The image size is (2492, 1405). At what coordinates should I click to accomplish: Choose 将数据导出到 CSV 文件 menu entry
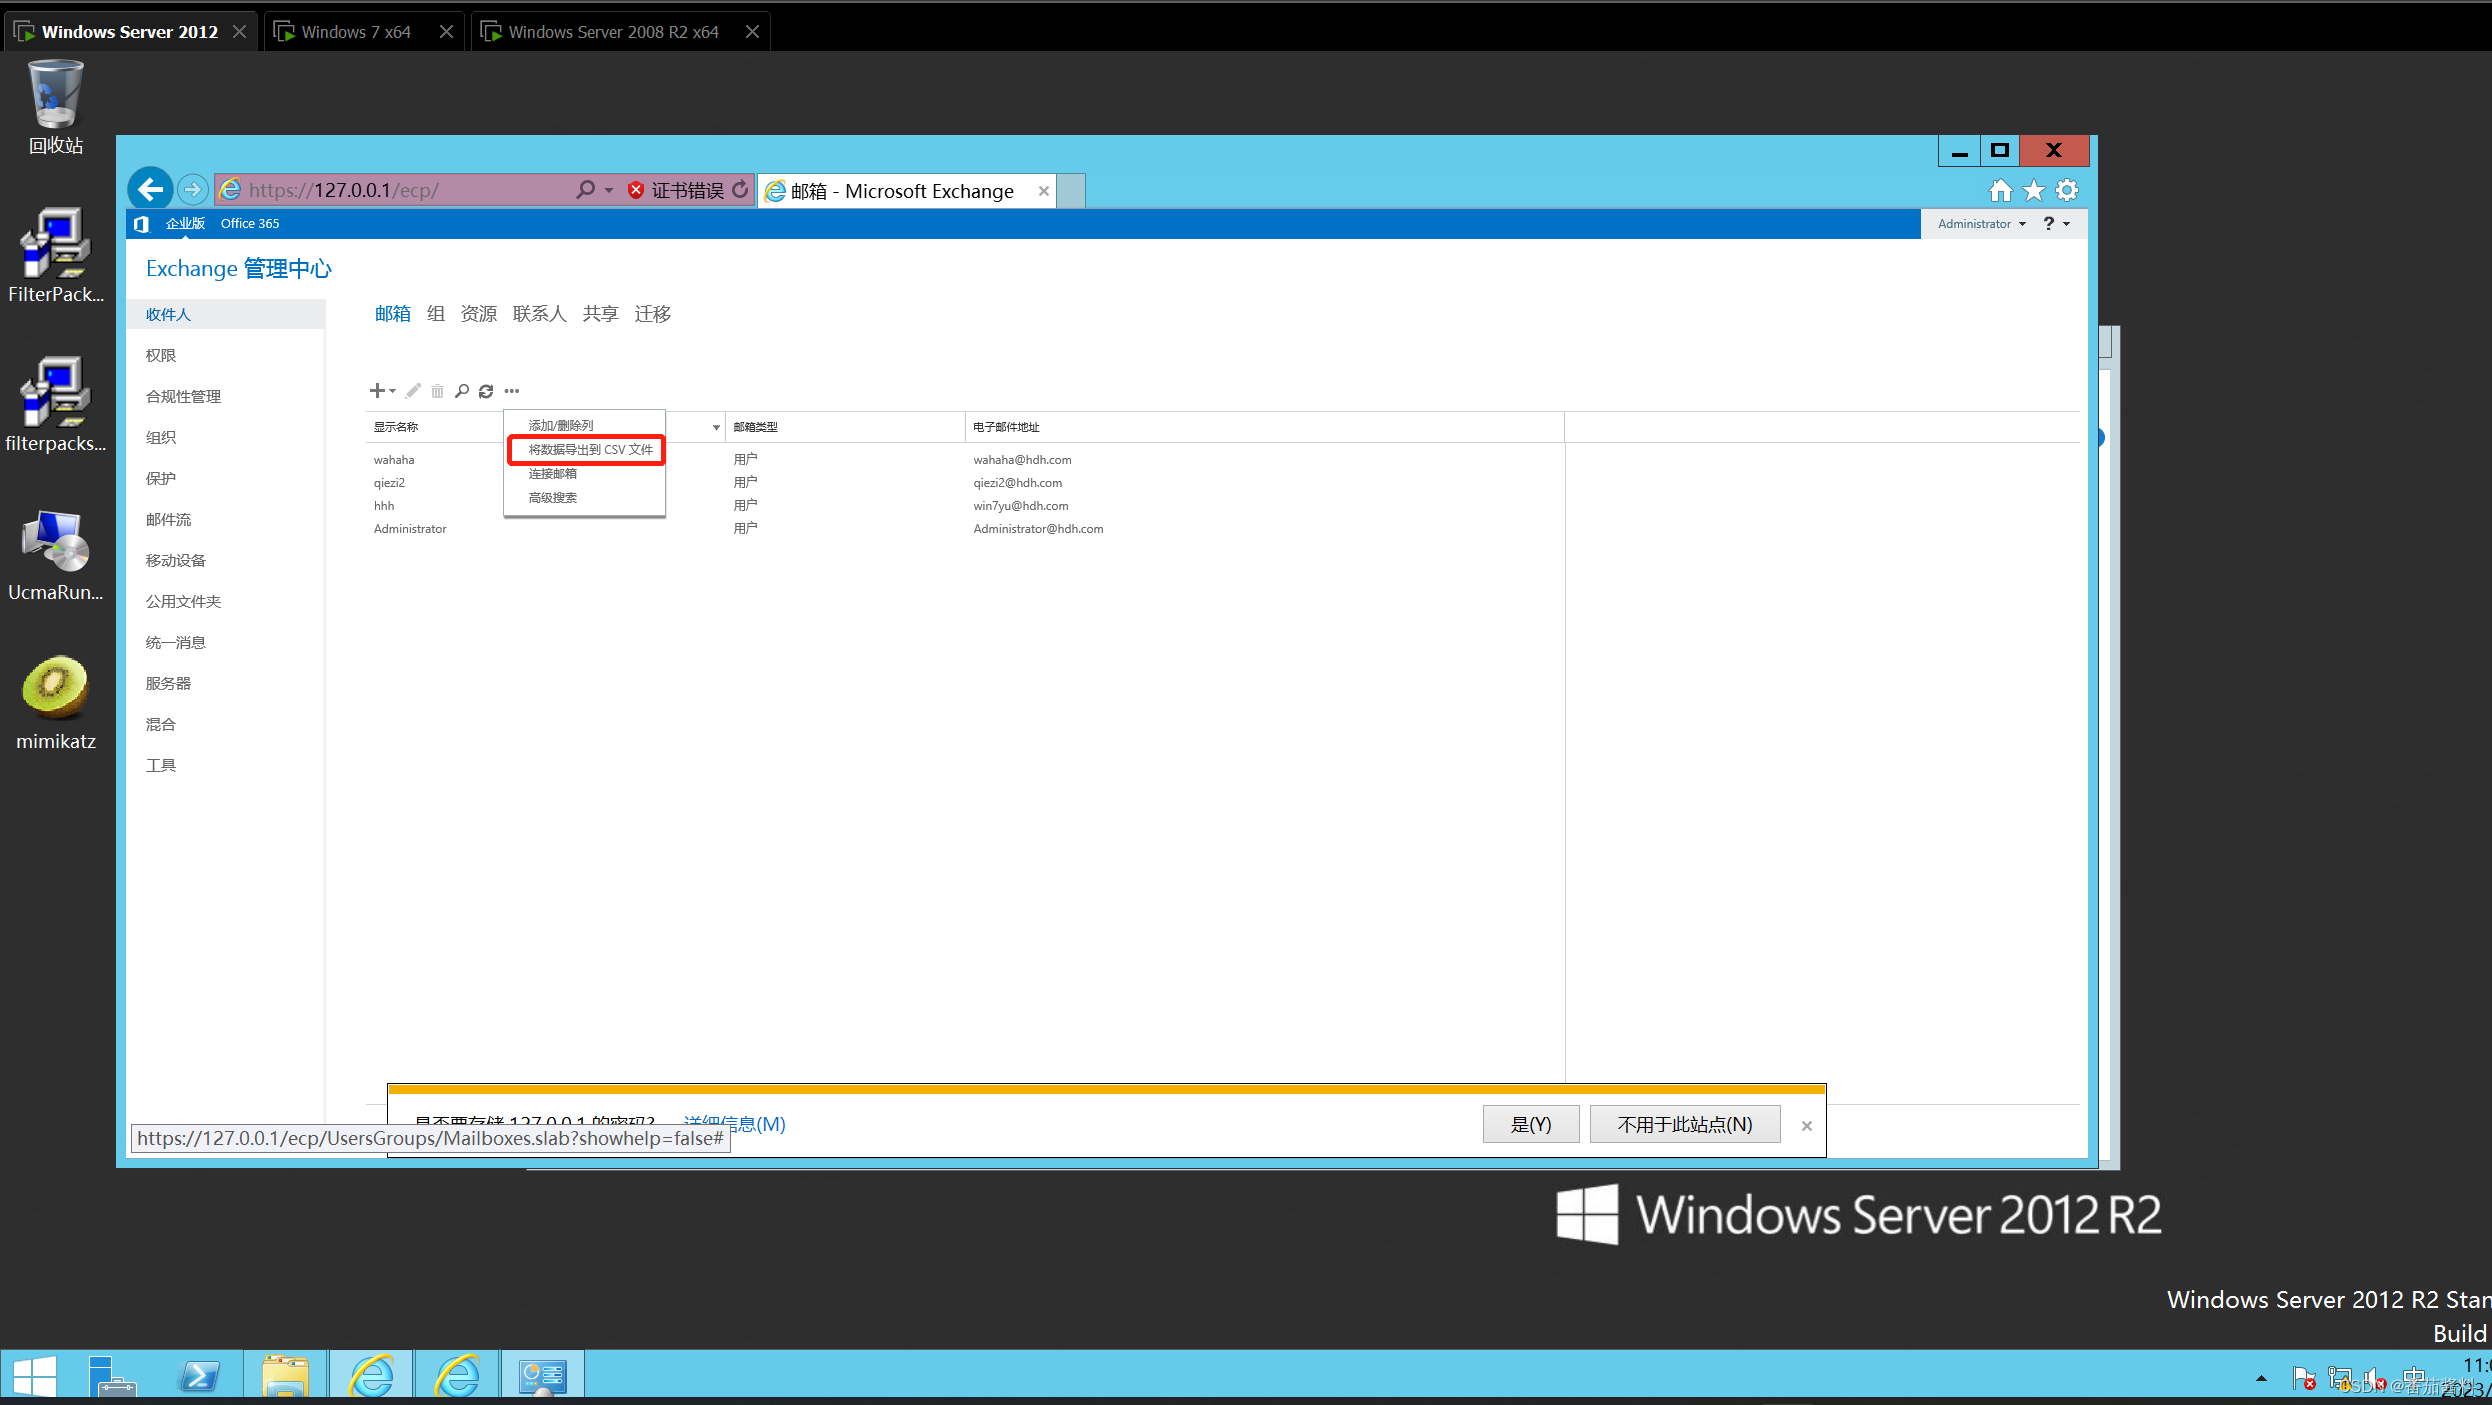pos(590,449)
